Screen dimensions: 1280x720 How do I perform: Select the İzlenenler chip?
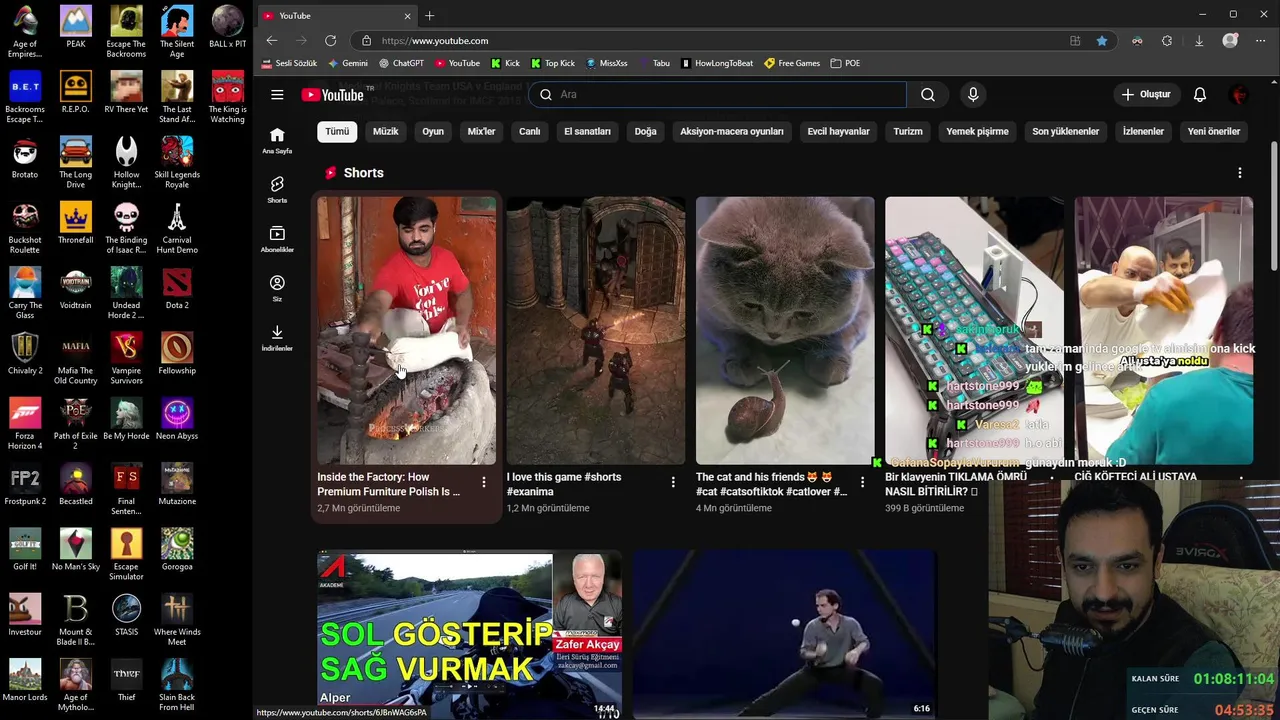click(x=1143, y=131)
